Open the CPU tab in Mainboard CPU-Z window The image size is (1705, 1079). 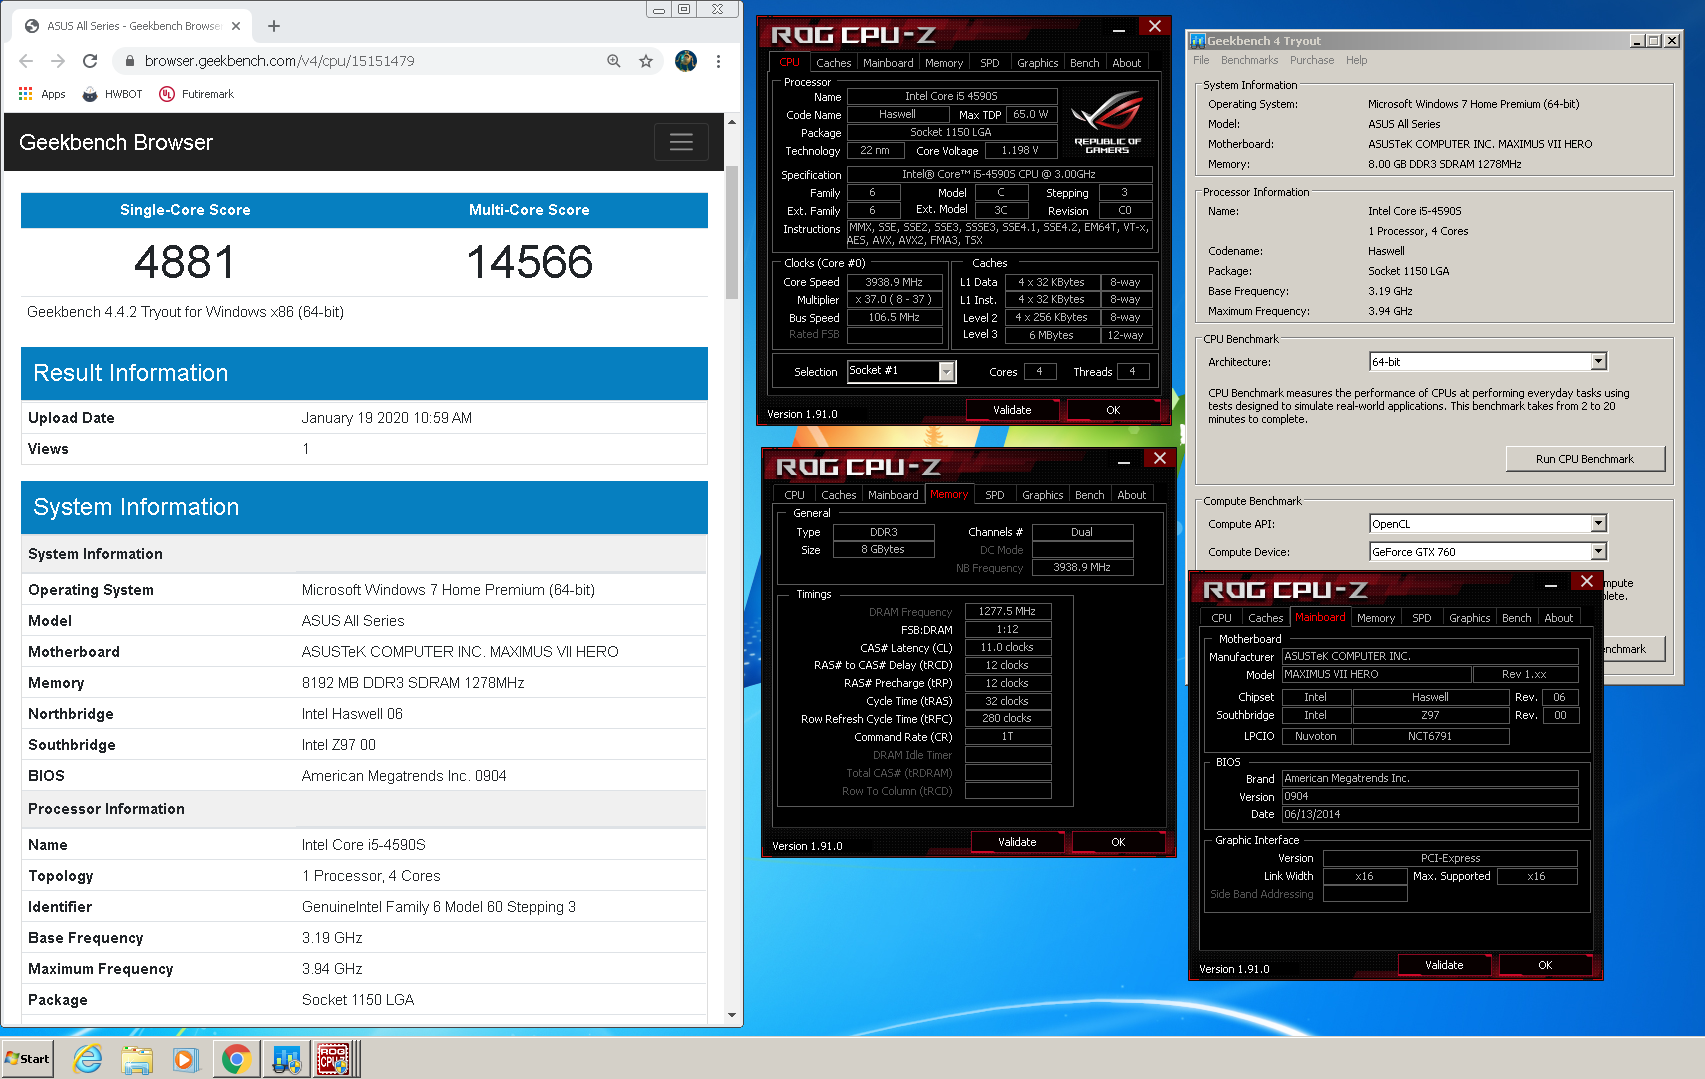tap(1221, 617)
